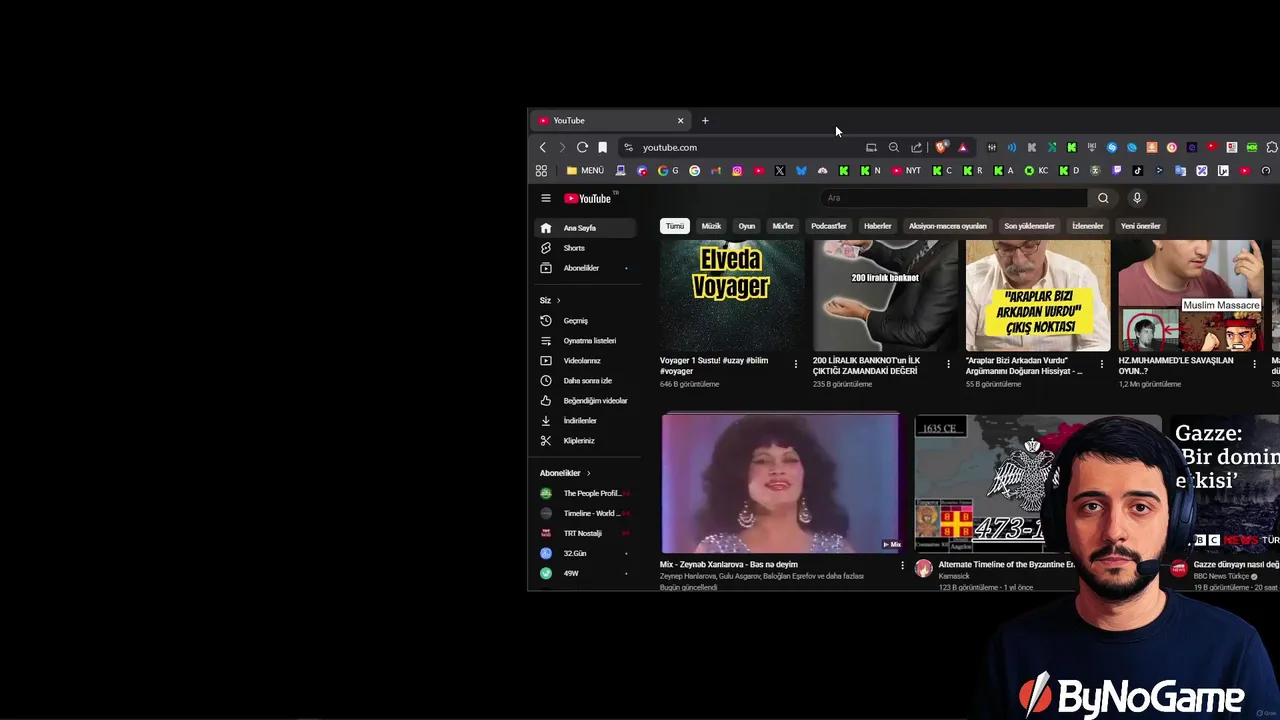Open the YouTube hamburger guide menu
Viewport: 1280px width, 720px height.
(546, 198)
